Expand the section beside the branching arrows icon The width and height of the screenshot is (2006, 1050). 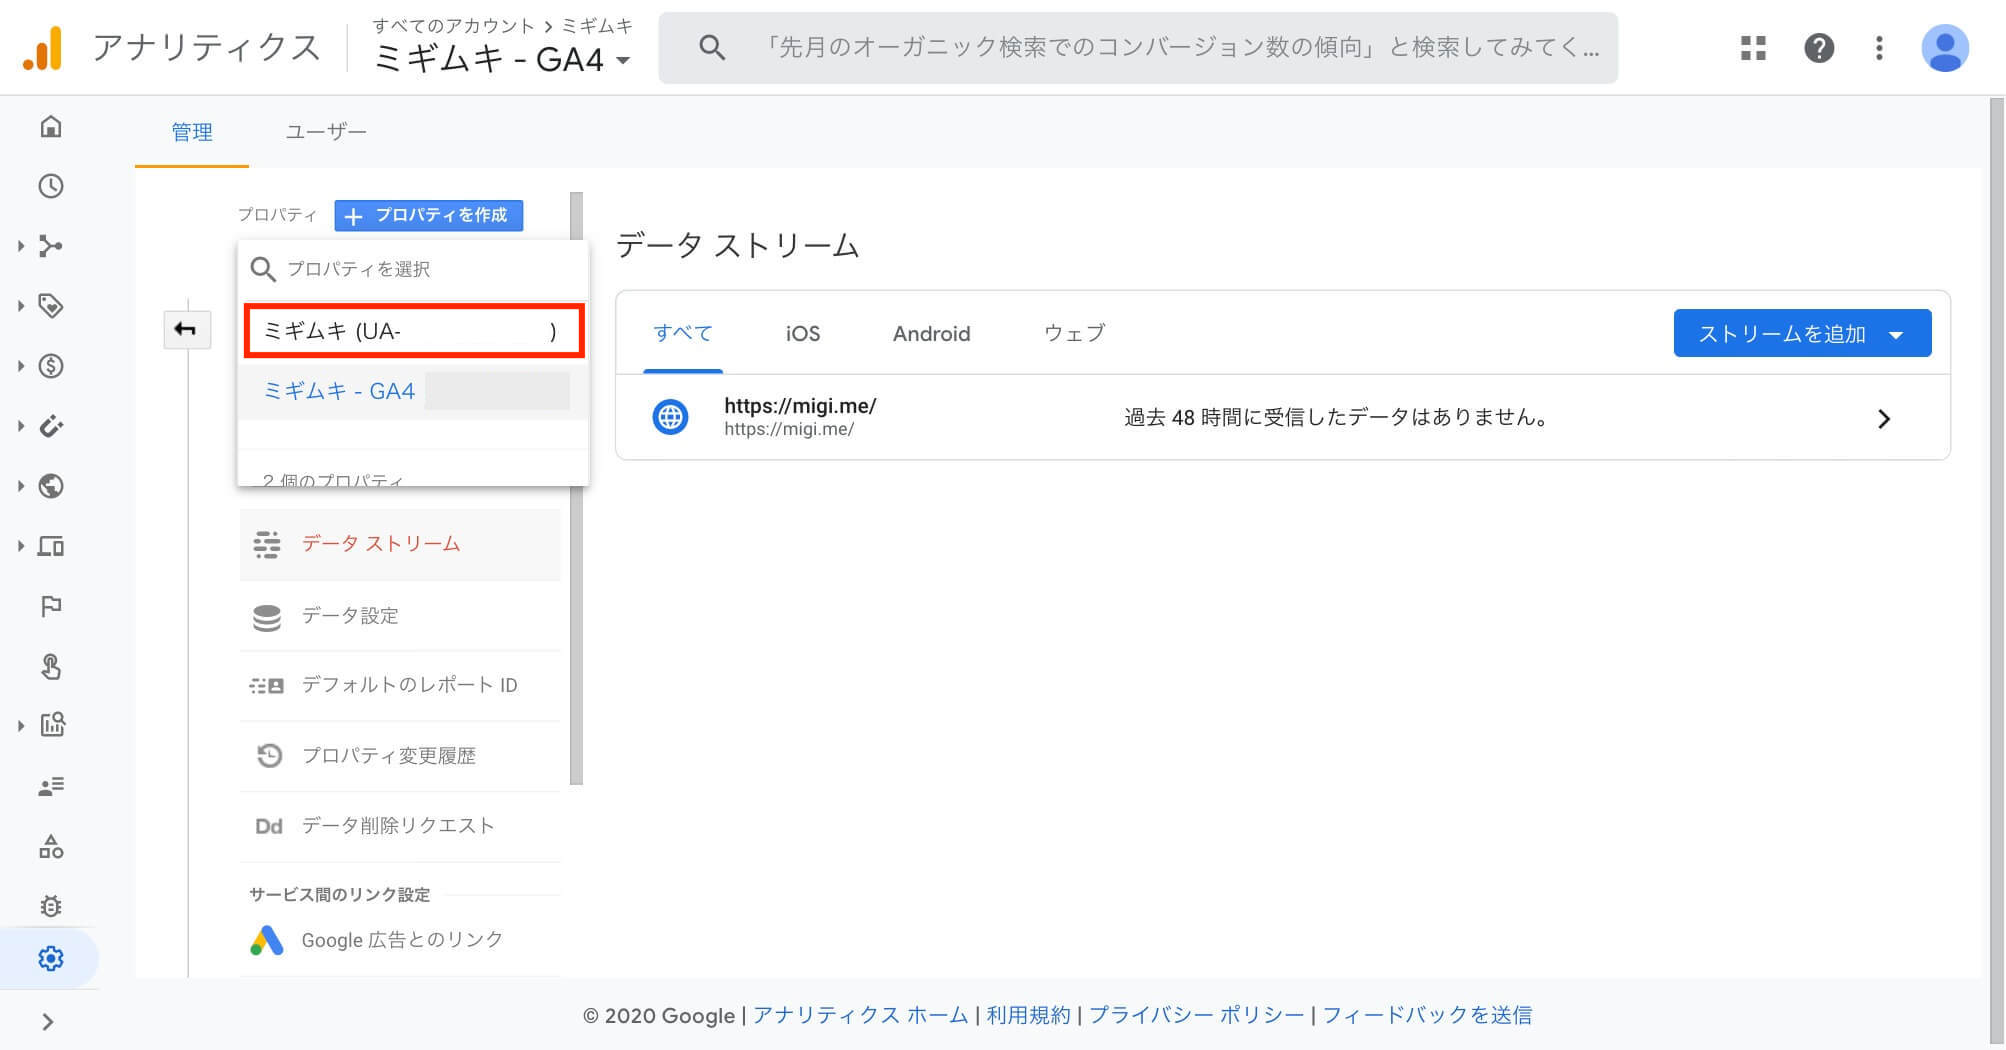(x=20, y=246)
